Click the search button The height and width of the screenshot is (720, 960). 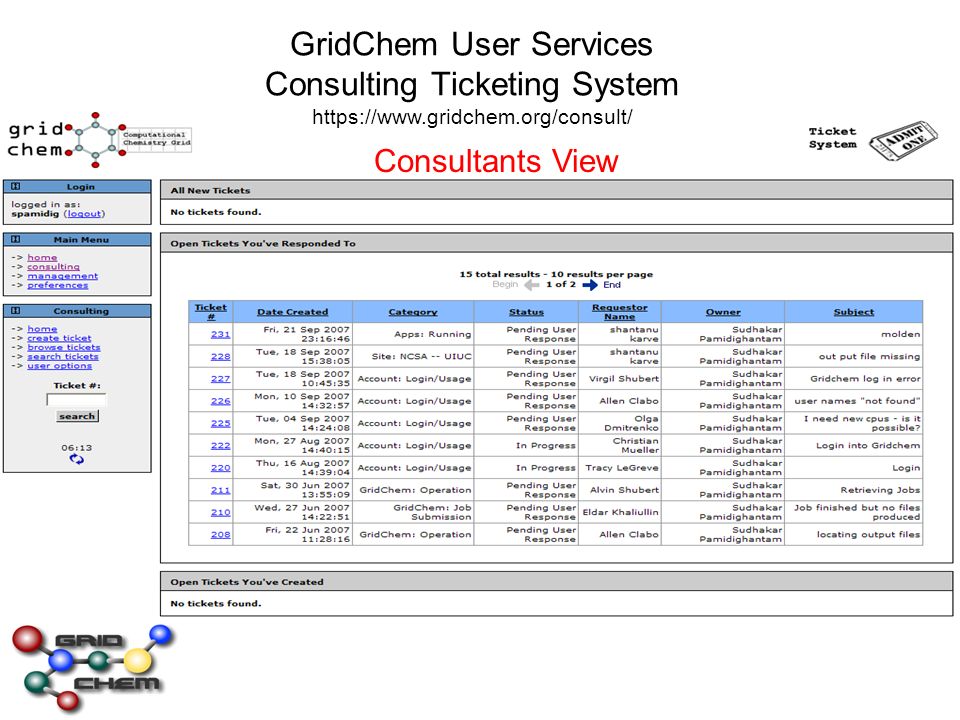click(x=77, y=416)
